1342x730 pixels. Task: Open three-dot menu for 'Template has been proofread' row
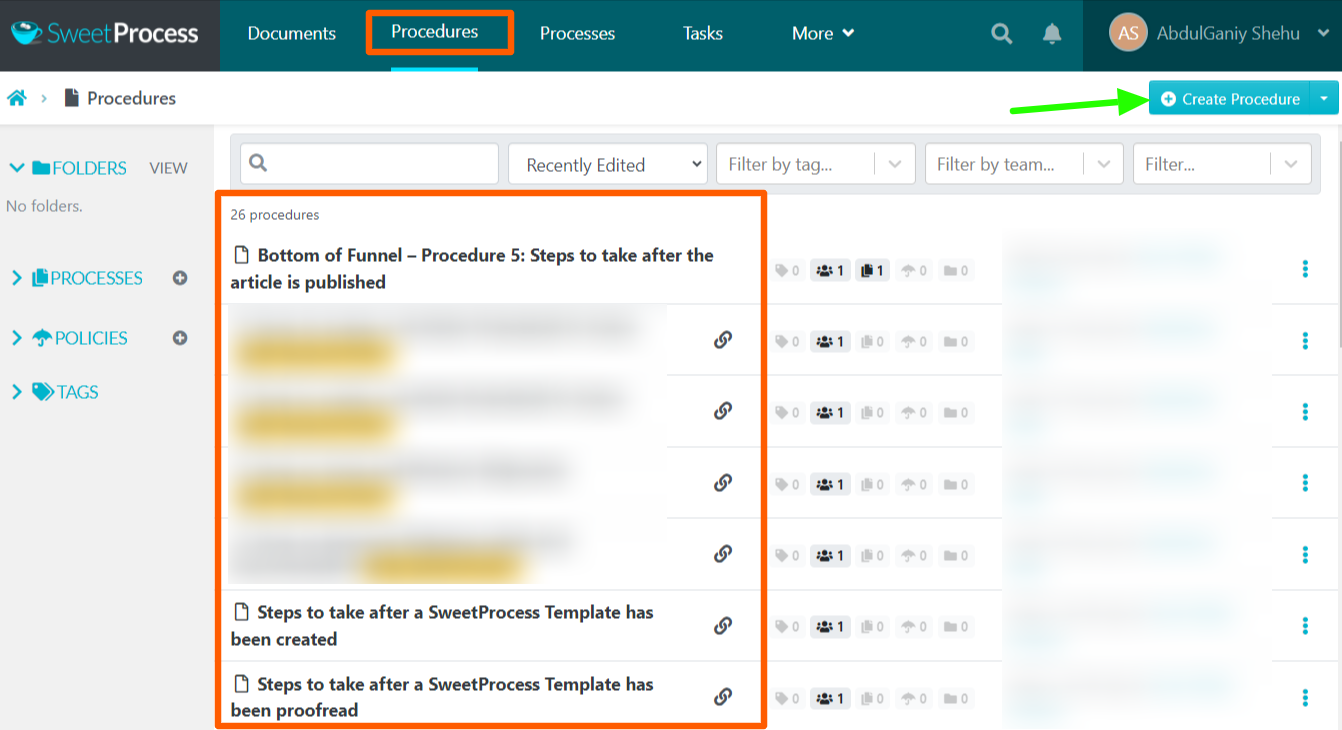pos(1305,697)
